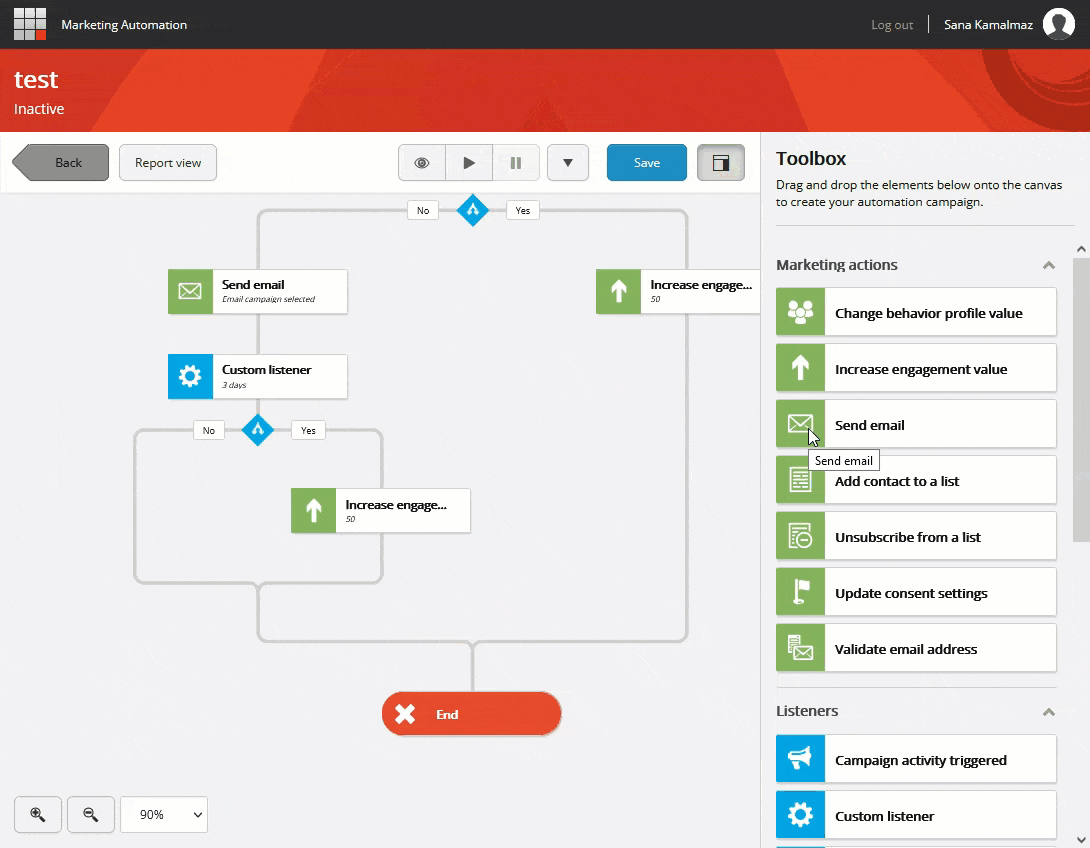
Task: Select the top decision point diamond
Action: click(473, 210)
